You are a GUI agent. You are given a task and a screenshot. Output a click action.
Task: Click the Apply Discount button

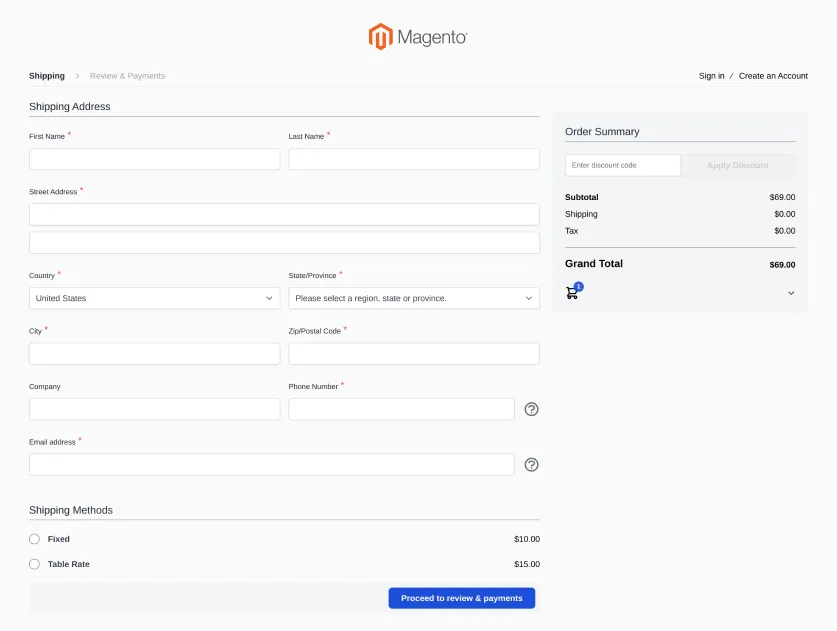tap(739, 165)
